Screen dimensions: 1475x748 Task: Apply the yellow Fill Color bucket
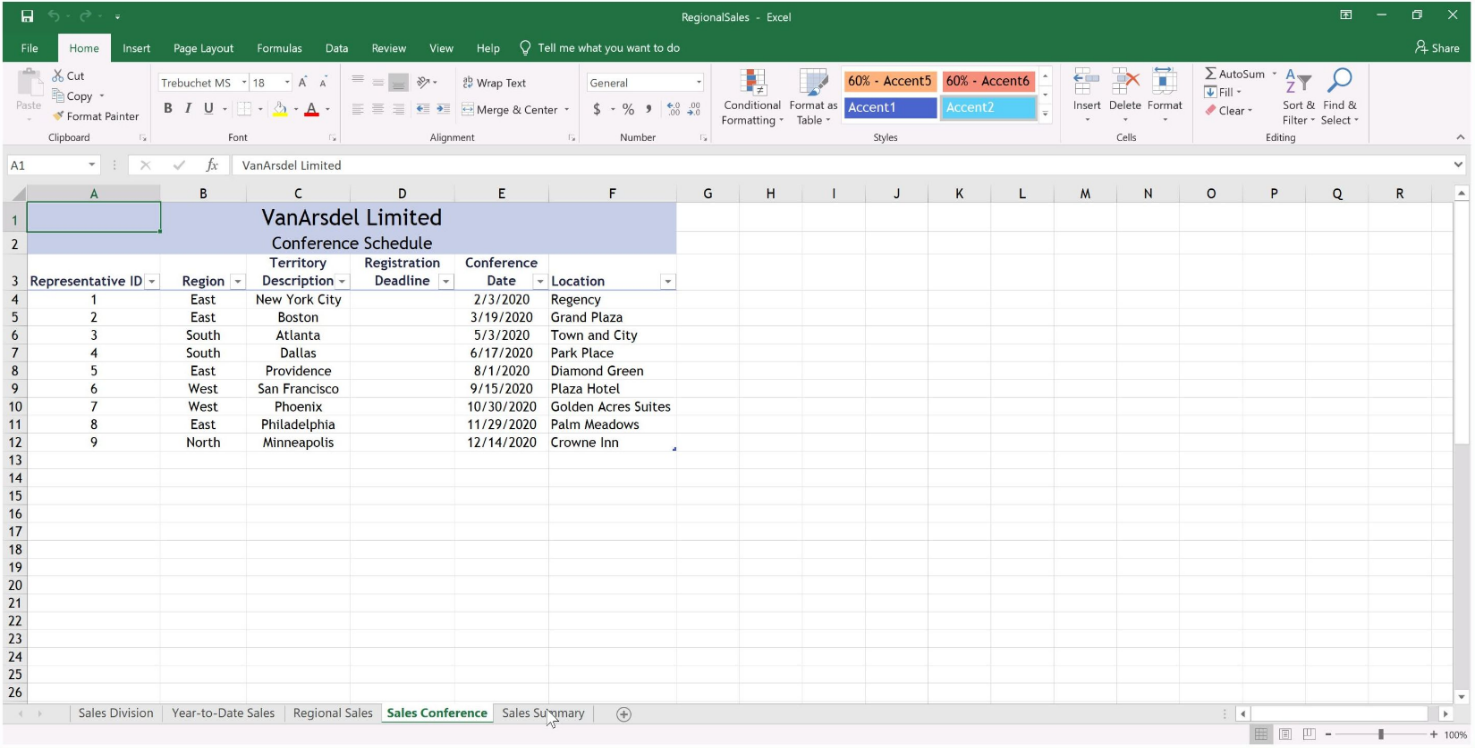tap(280, 109)
